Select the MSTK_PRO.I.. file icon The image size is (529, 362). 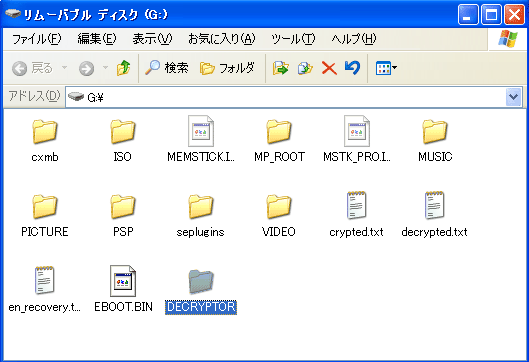[x=357, y=131]
